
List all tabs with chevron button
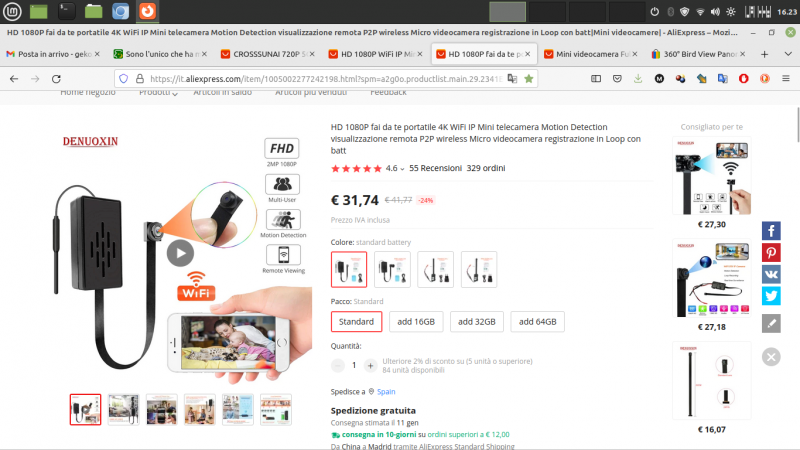pos(788,54)
